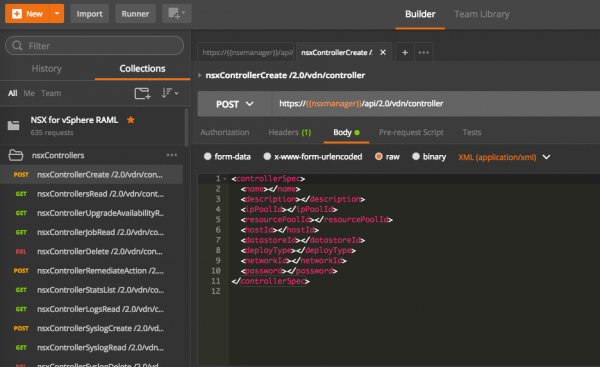This screenshot has width=600, height=367.
Task: Show All collections filter
Action: click(x=13, y=93)
